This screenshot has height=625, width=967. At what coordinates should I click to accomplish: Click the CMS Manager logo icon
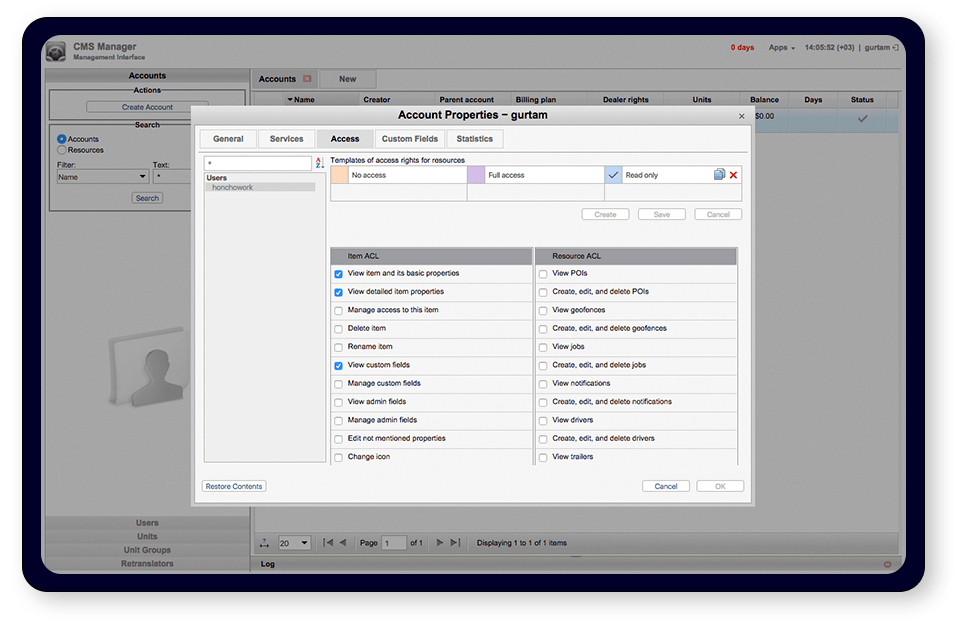[x=56, y=52]
